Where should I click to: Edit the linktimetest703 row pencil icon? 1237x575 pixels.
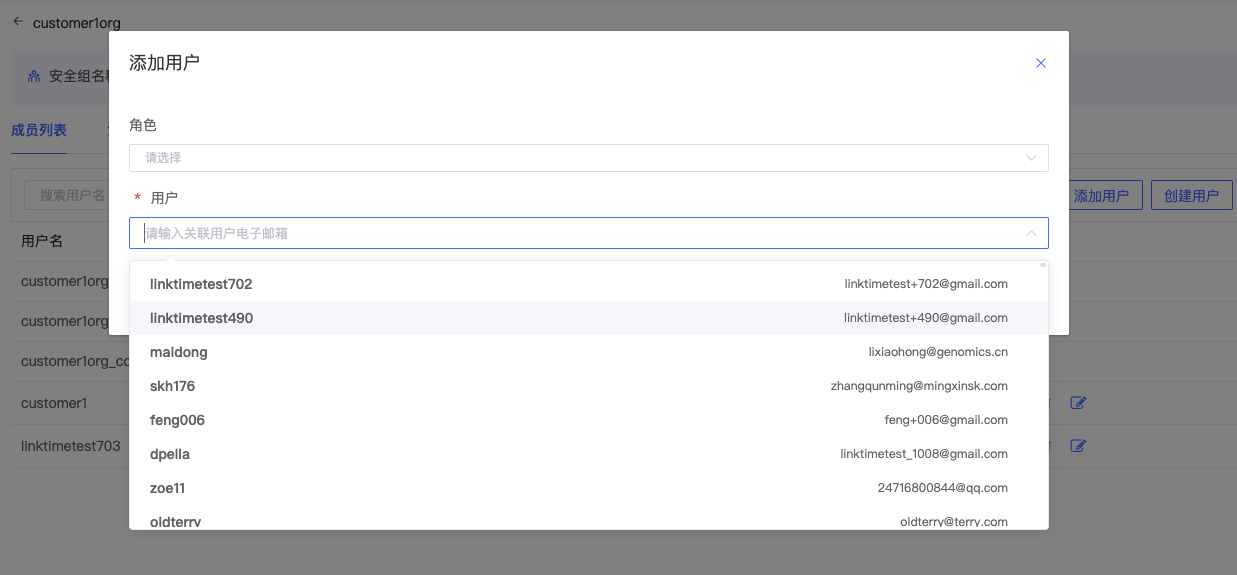[x=1078, y=446]
